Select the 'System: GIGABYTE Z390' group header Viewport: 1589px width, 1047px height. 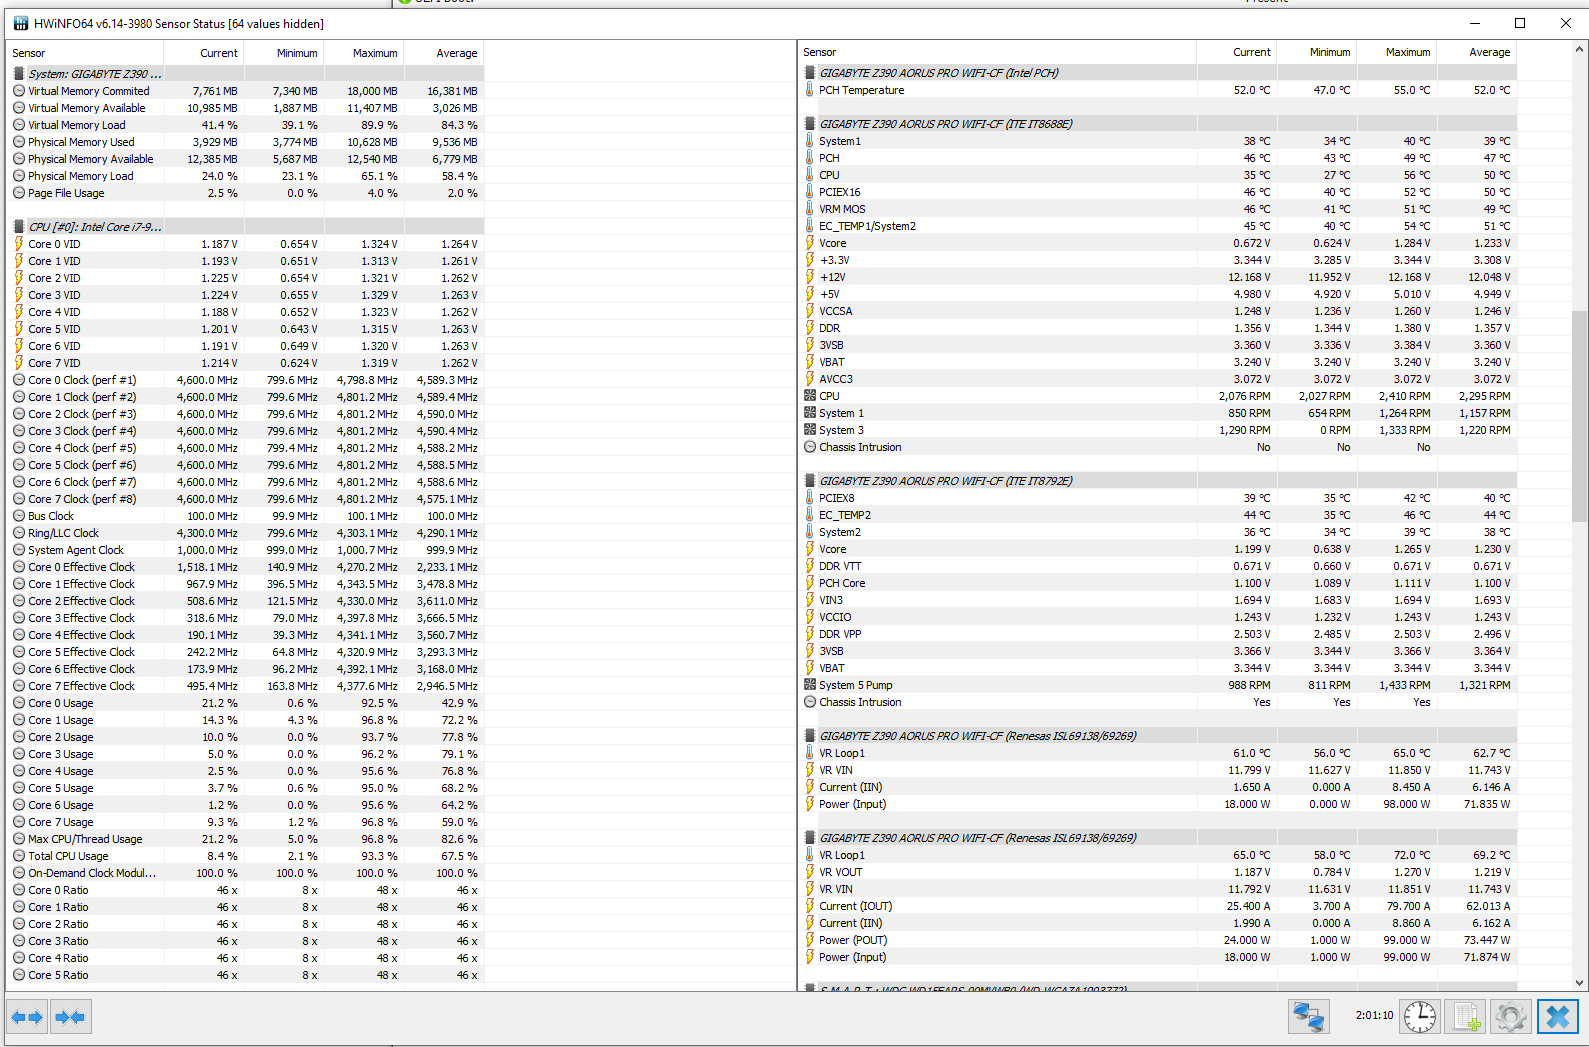coord(246,74)
